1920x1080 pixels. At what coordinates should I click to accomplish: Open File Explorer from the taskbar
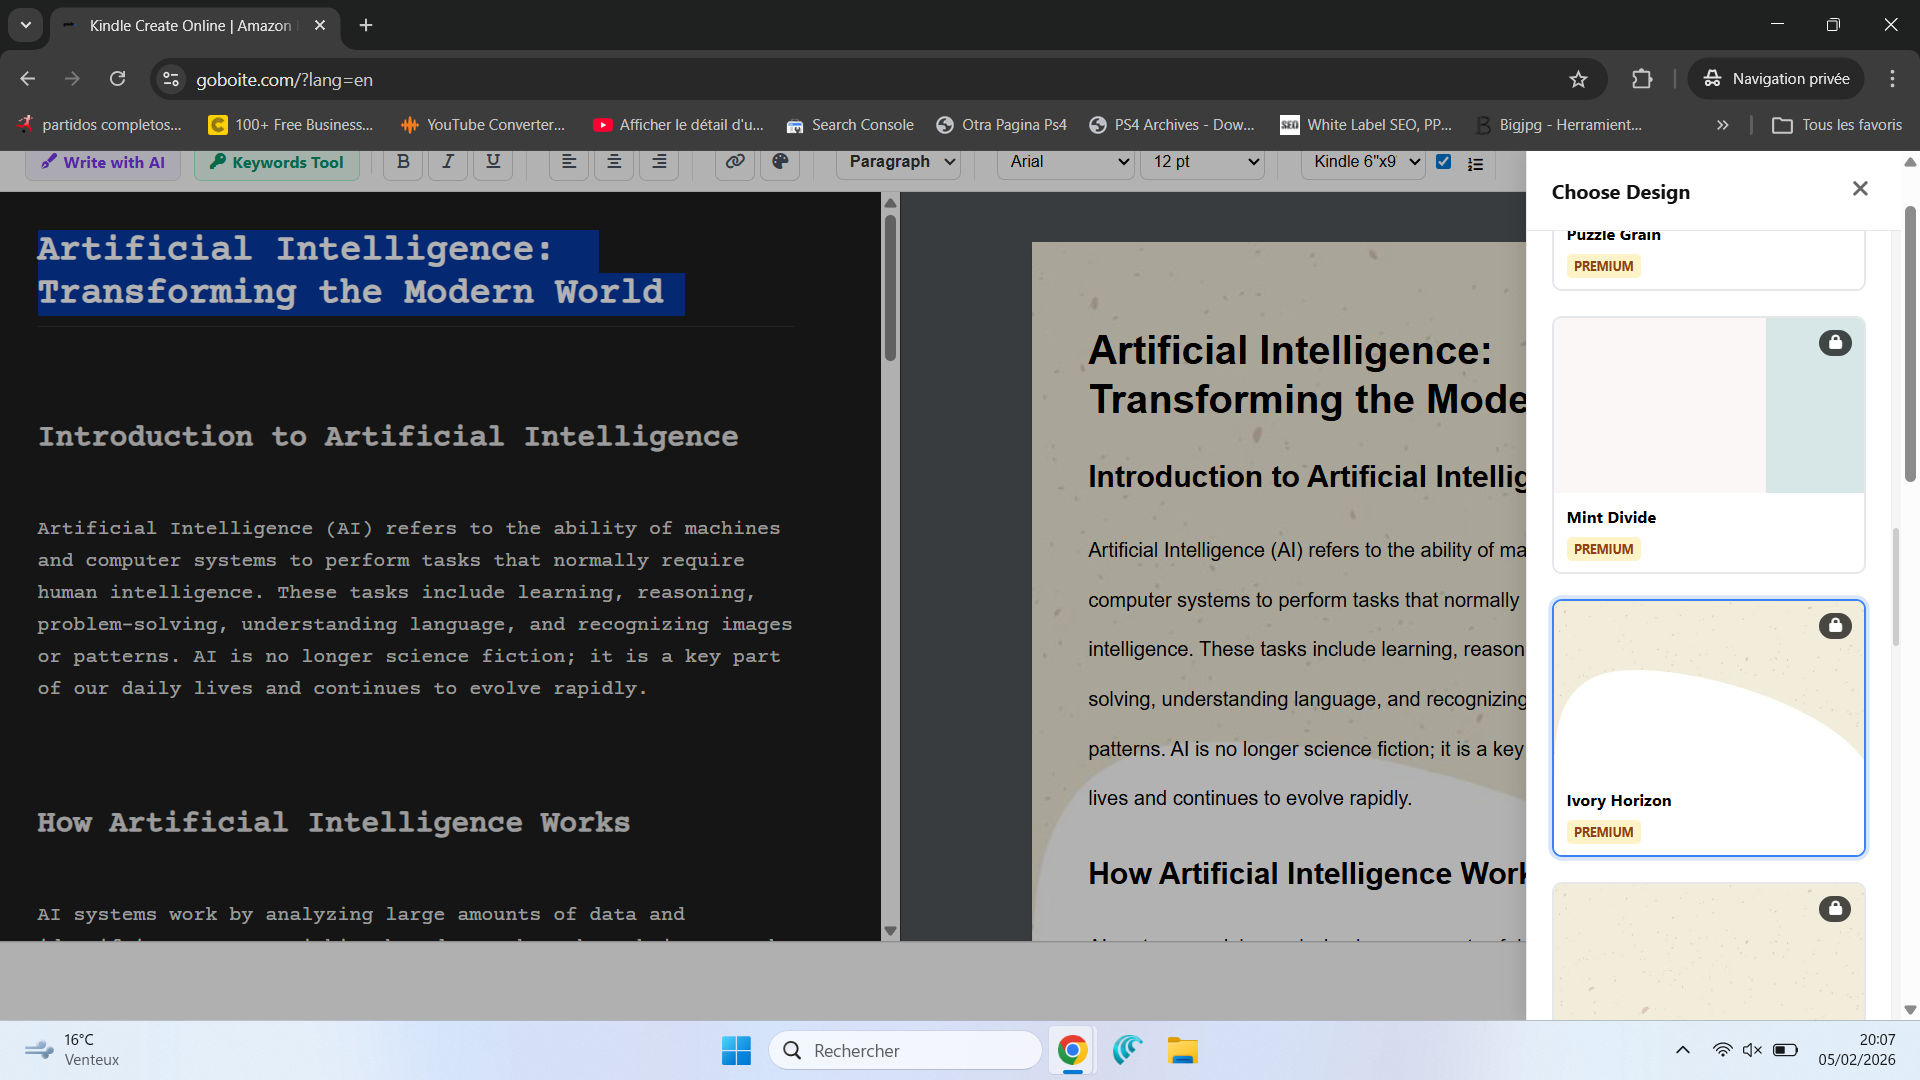click(x=1181, y=1050)
